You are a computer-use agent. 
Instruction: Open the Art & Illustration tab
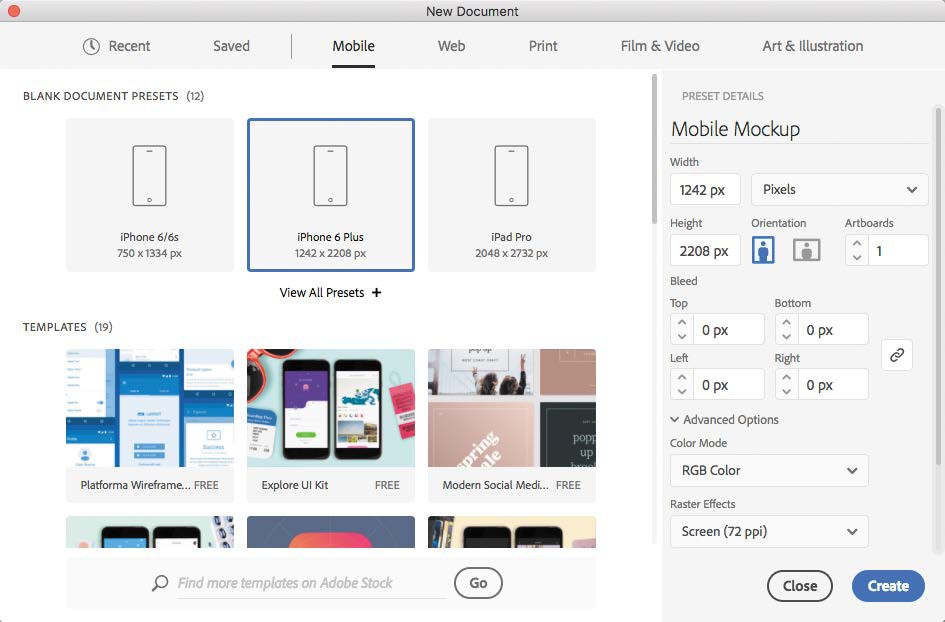tap(812, 46)
